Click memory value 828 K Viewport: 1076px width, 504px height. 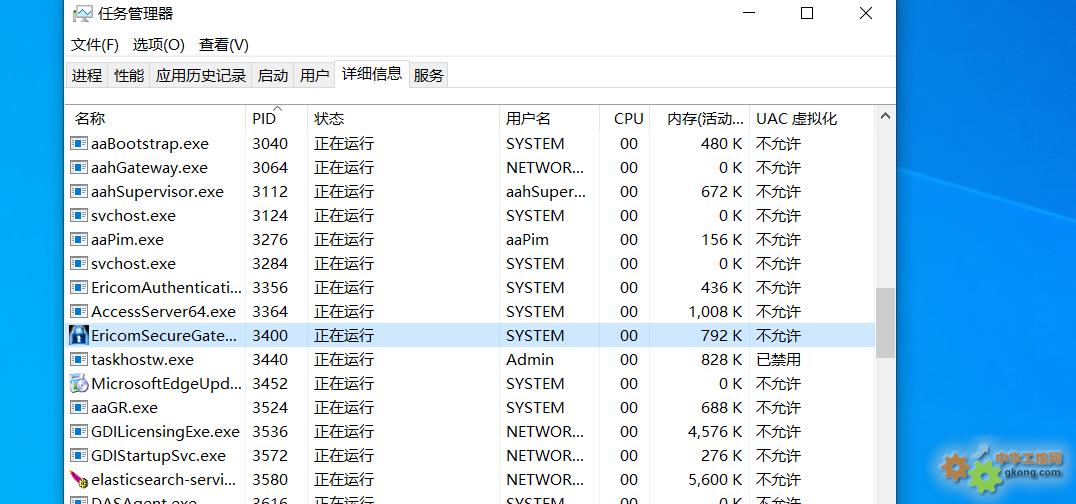click(722, 360)
